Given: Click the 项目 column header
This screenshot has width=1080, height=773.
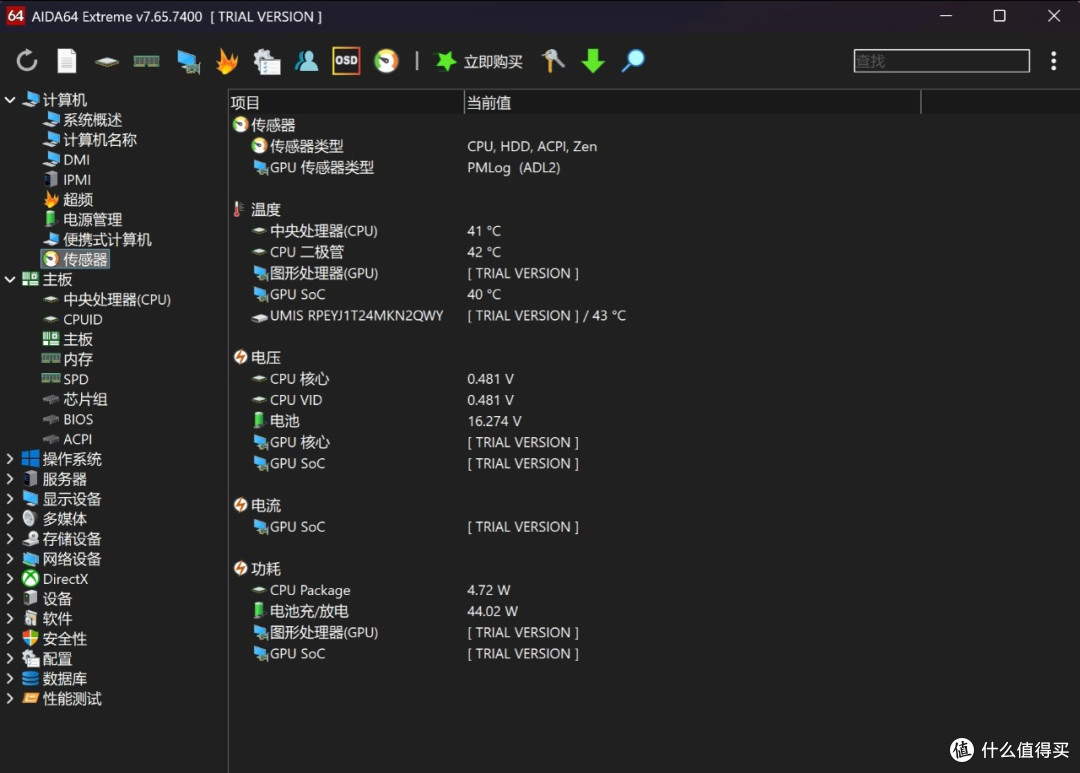Looking at the screenshot, I should (x=346, y=103).
